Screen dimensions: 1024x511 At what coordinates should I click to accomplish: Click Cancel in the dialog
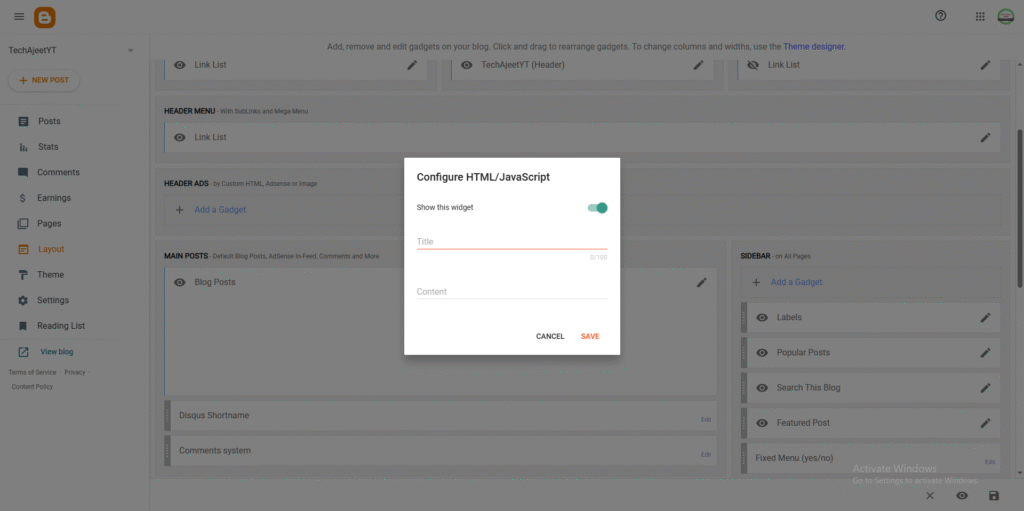point(550,336)
